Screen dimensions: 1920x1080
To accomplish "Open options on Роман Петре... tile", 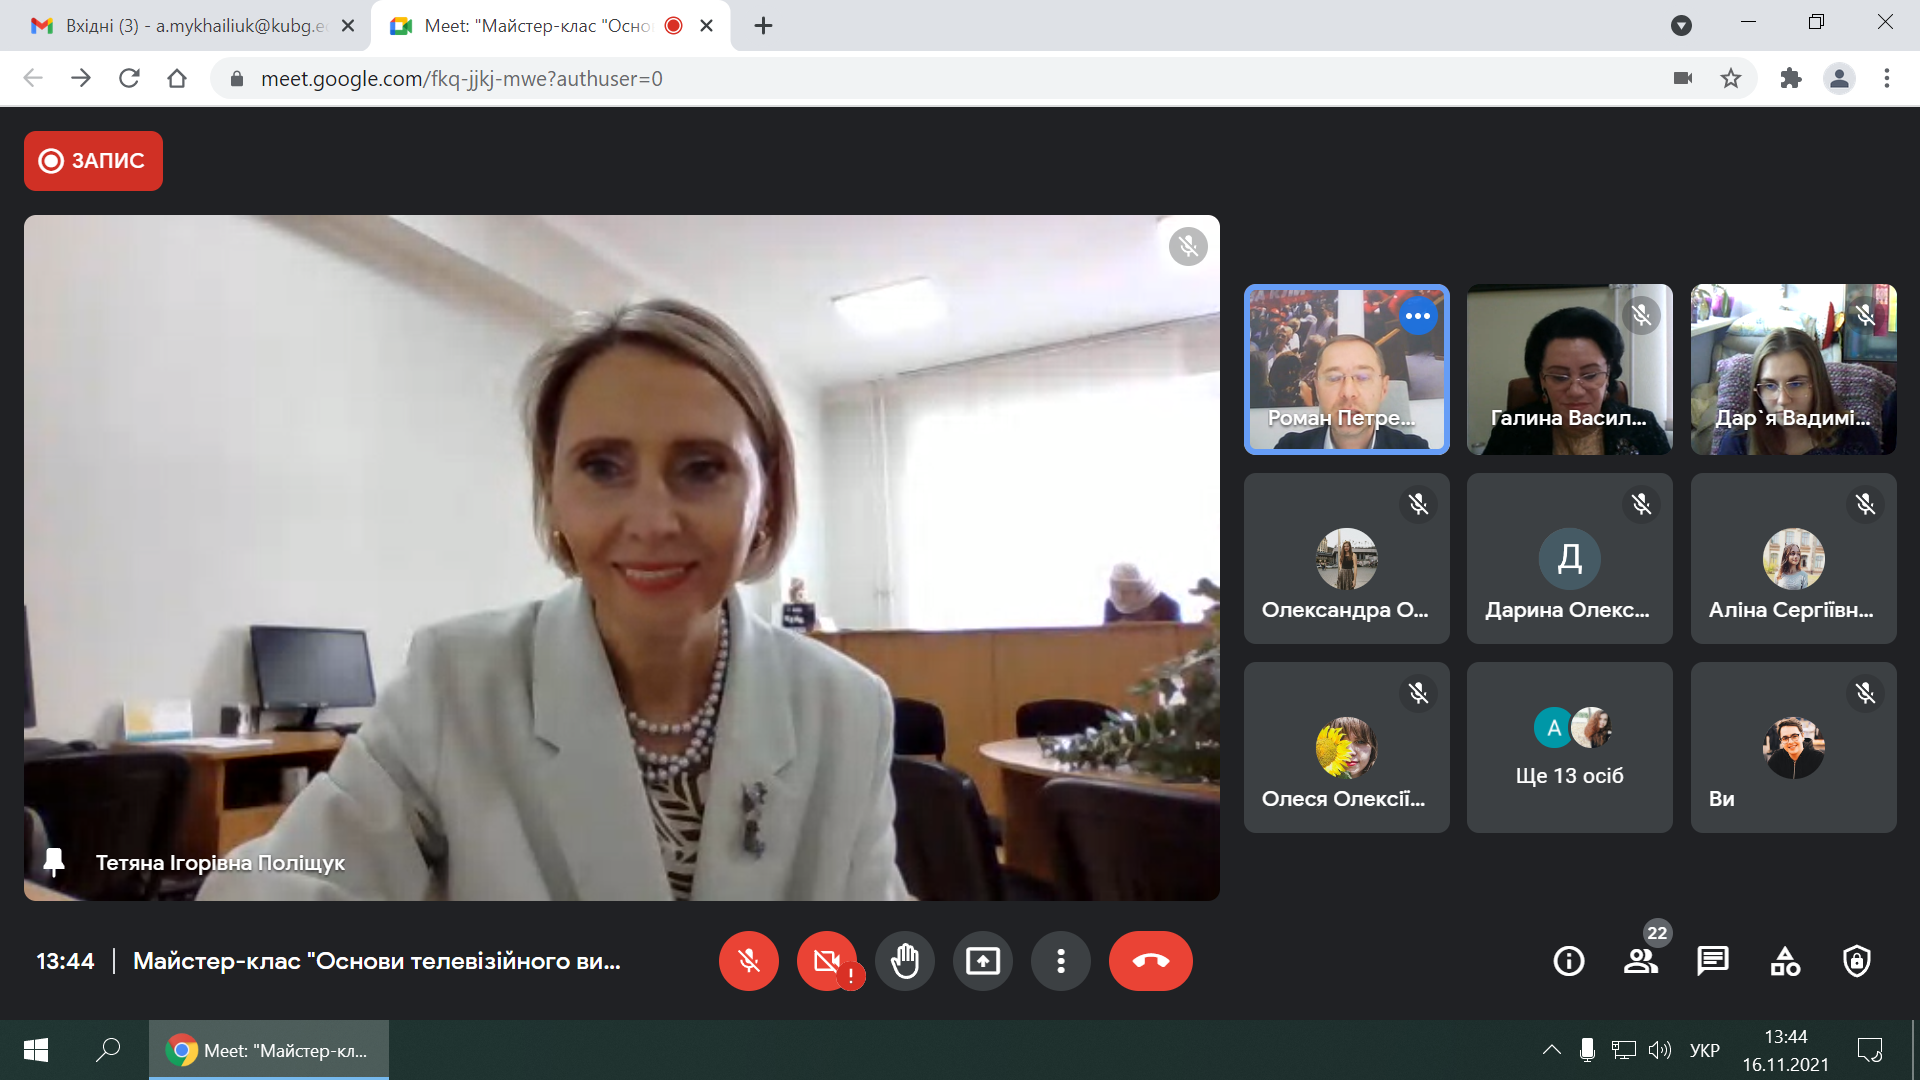I will point(1417,316).
